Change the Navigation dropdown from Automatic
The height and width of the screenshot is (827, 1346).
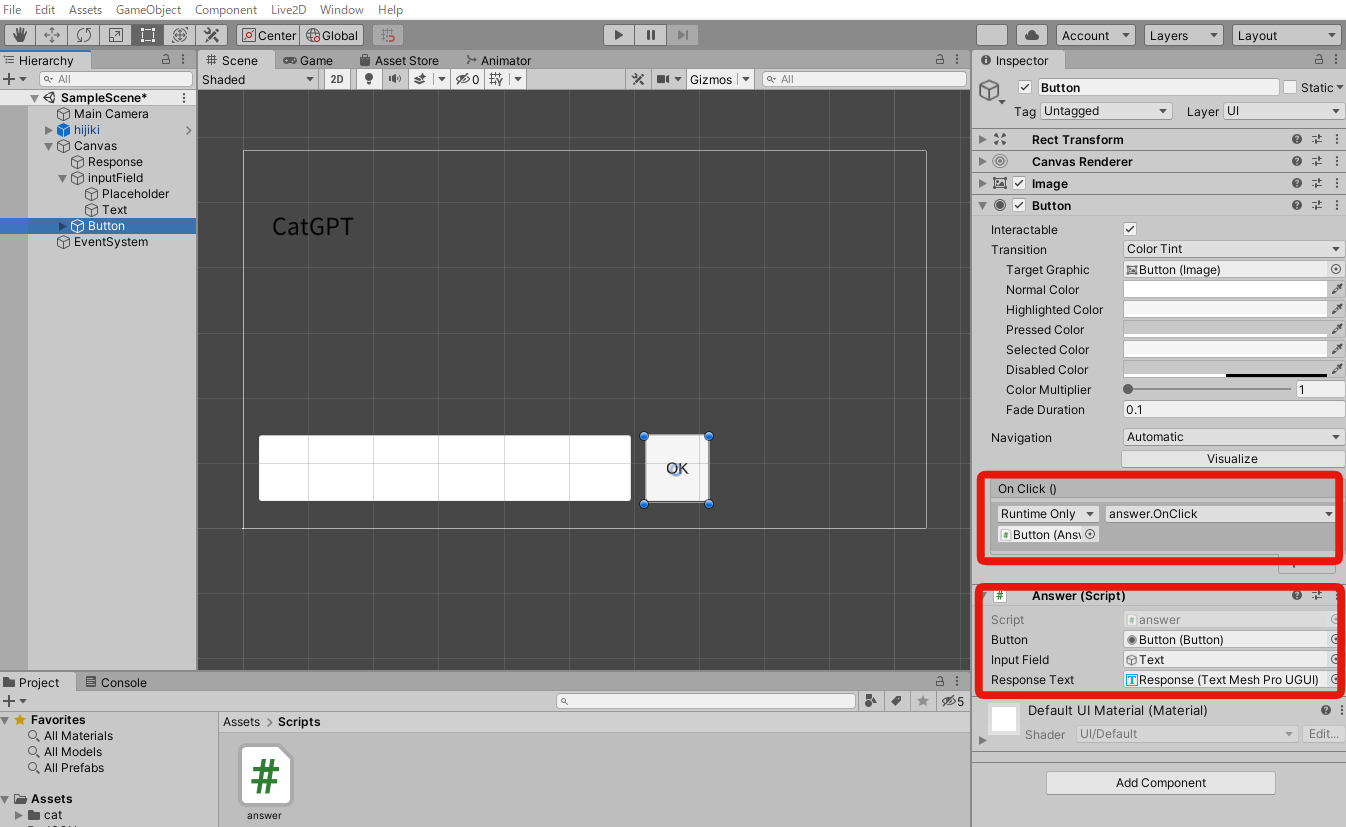click(x=1232, y=437)
